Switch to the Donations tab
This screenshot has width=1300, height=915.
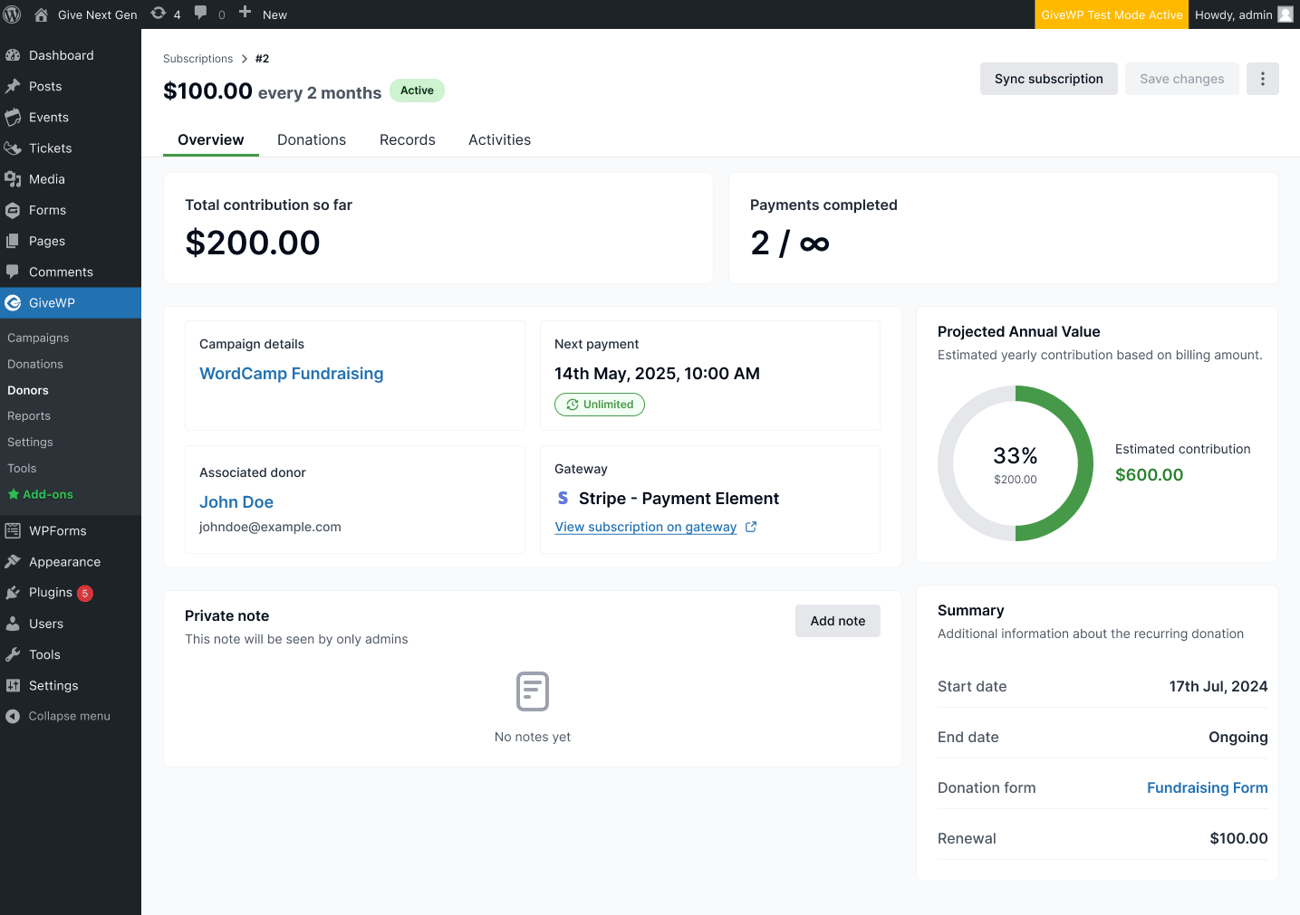tap(311, 139)
